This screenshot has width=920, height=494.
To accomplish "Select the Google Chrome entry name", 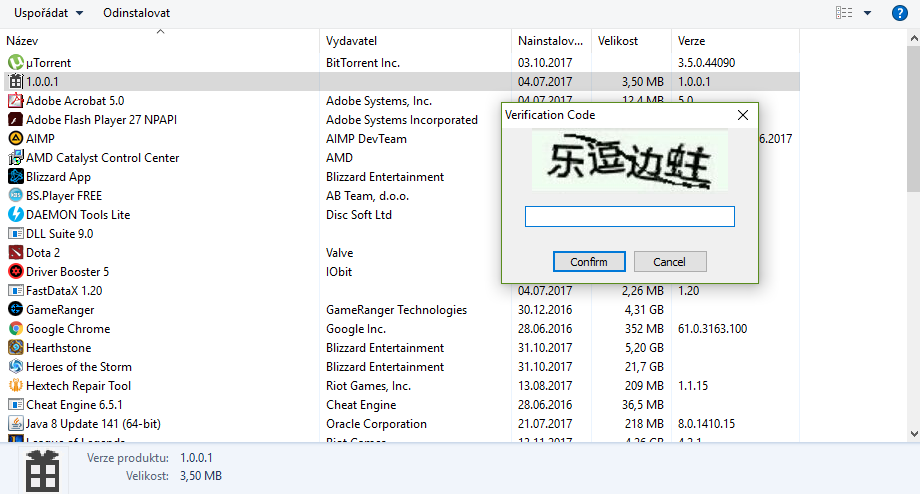I will [x=68, y=329].
